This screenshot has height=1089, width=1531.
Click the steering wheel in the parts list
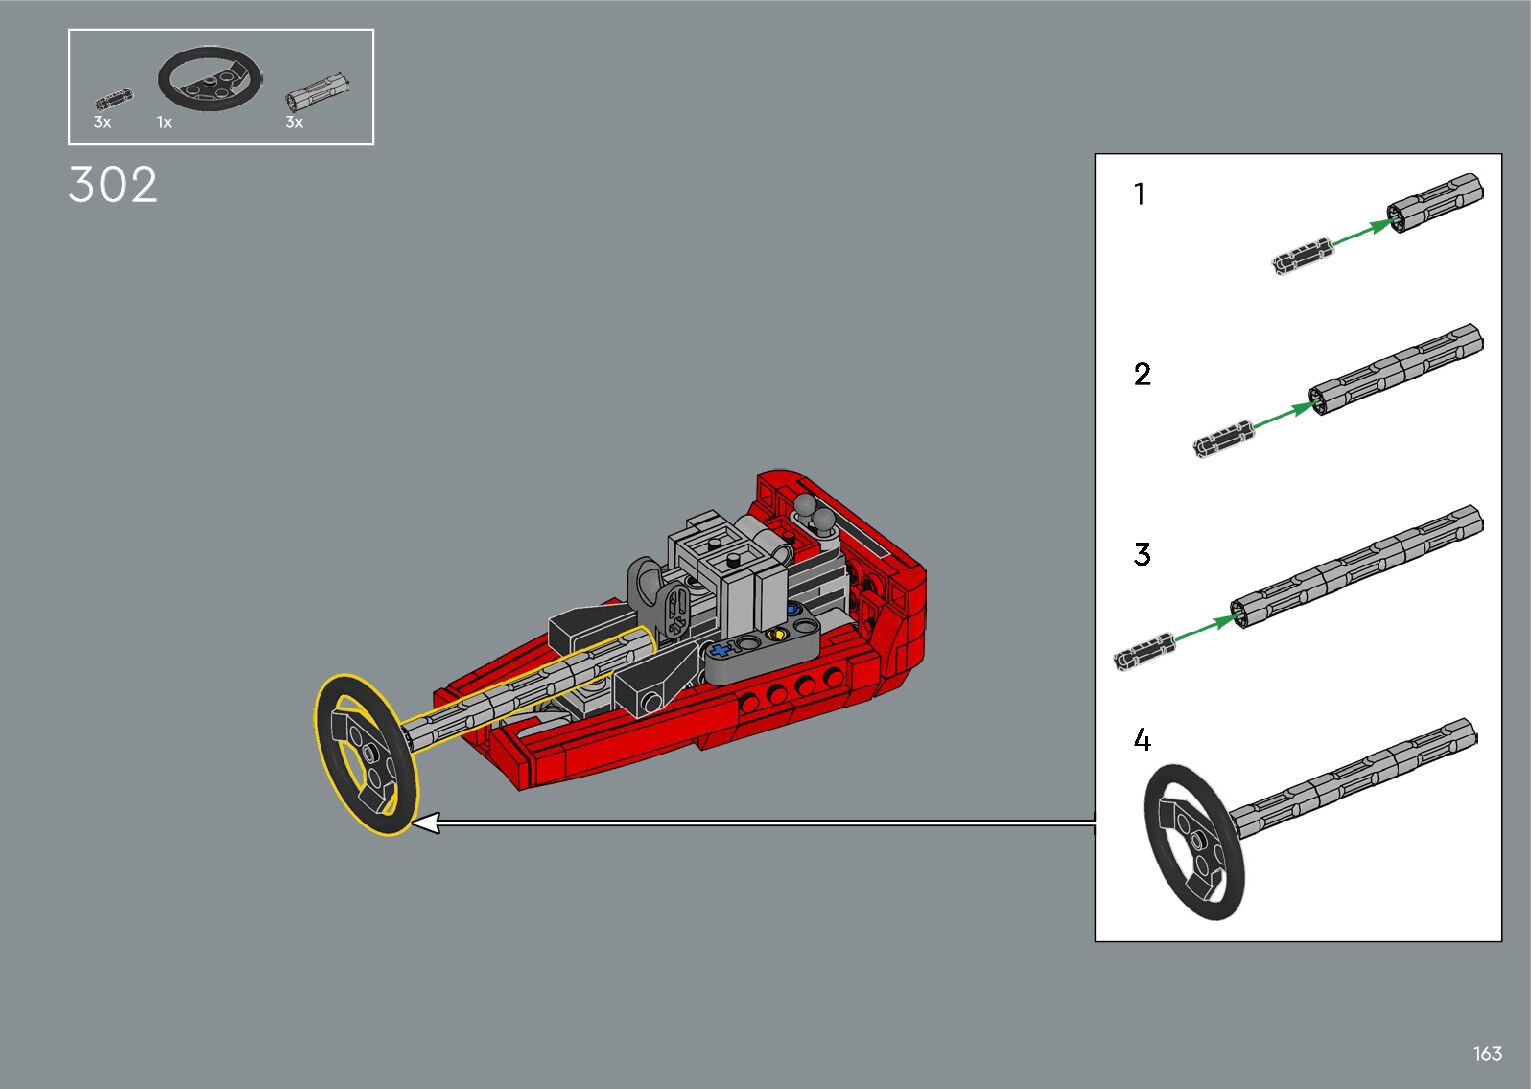point(210,77)
